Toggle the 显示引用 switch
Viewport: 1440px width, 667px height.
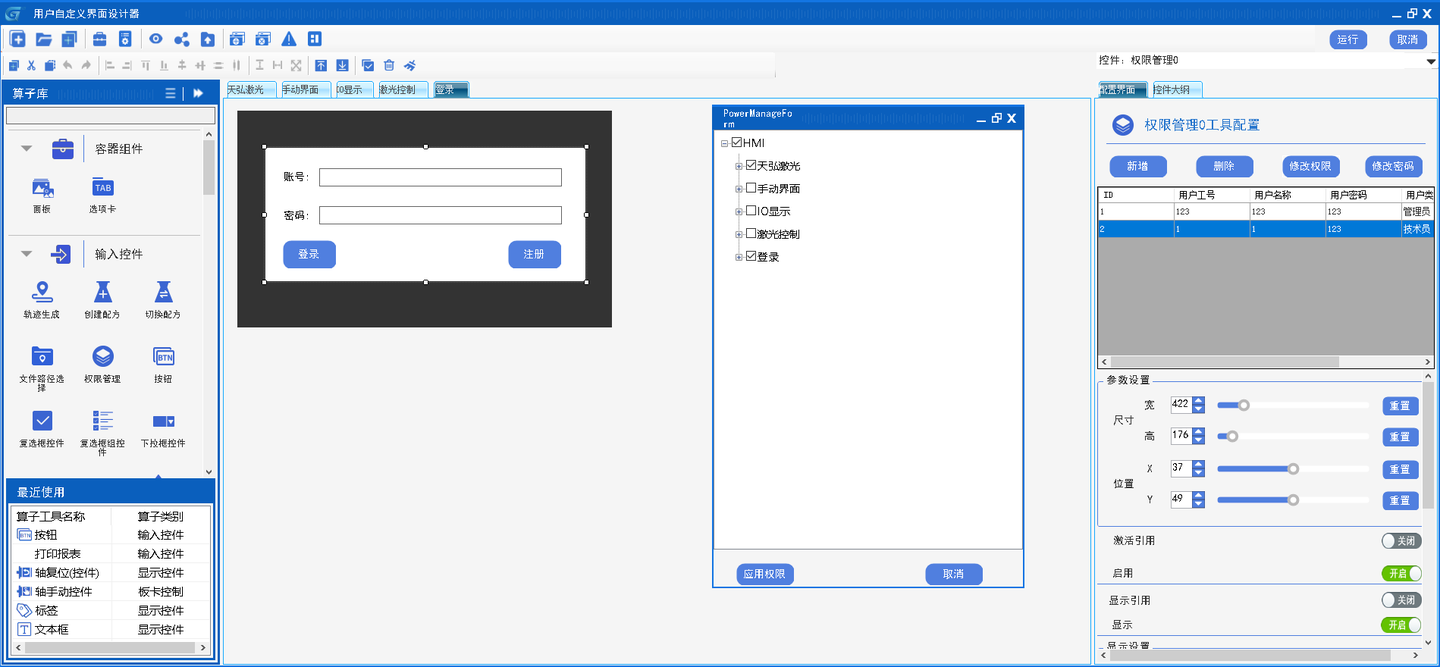pos(1401,600)
